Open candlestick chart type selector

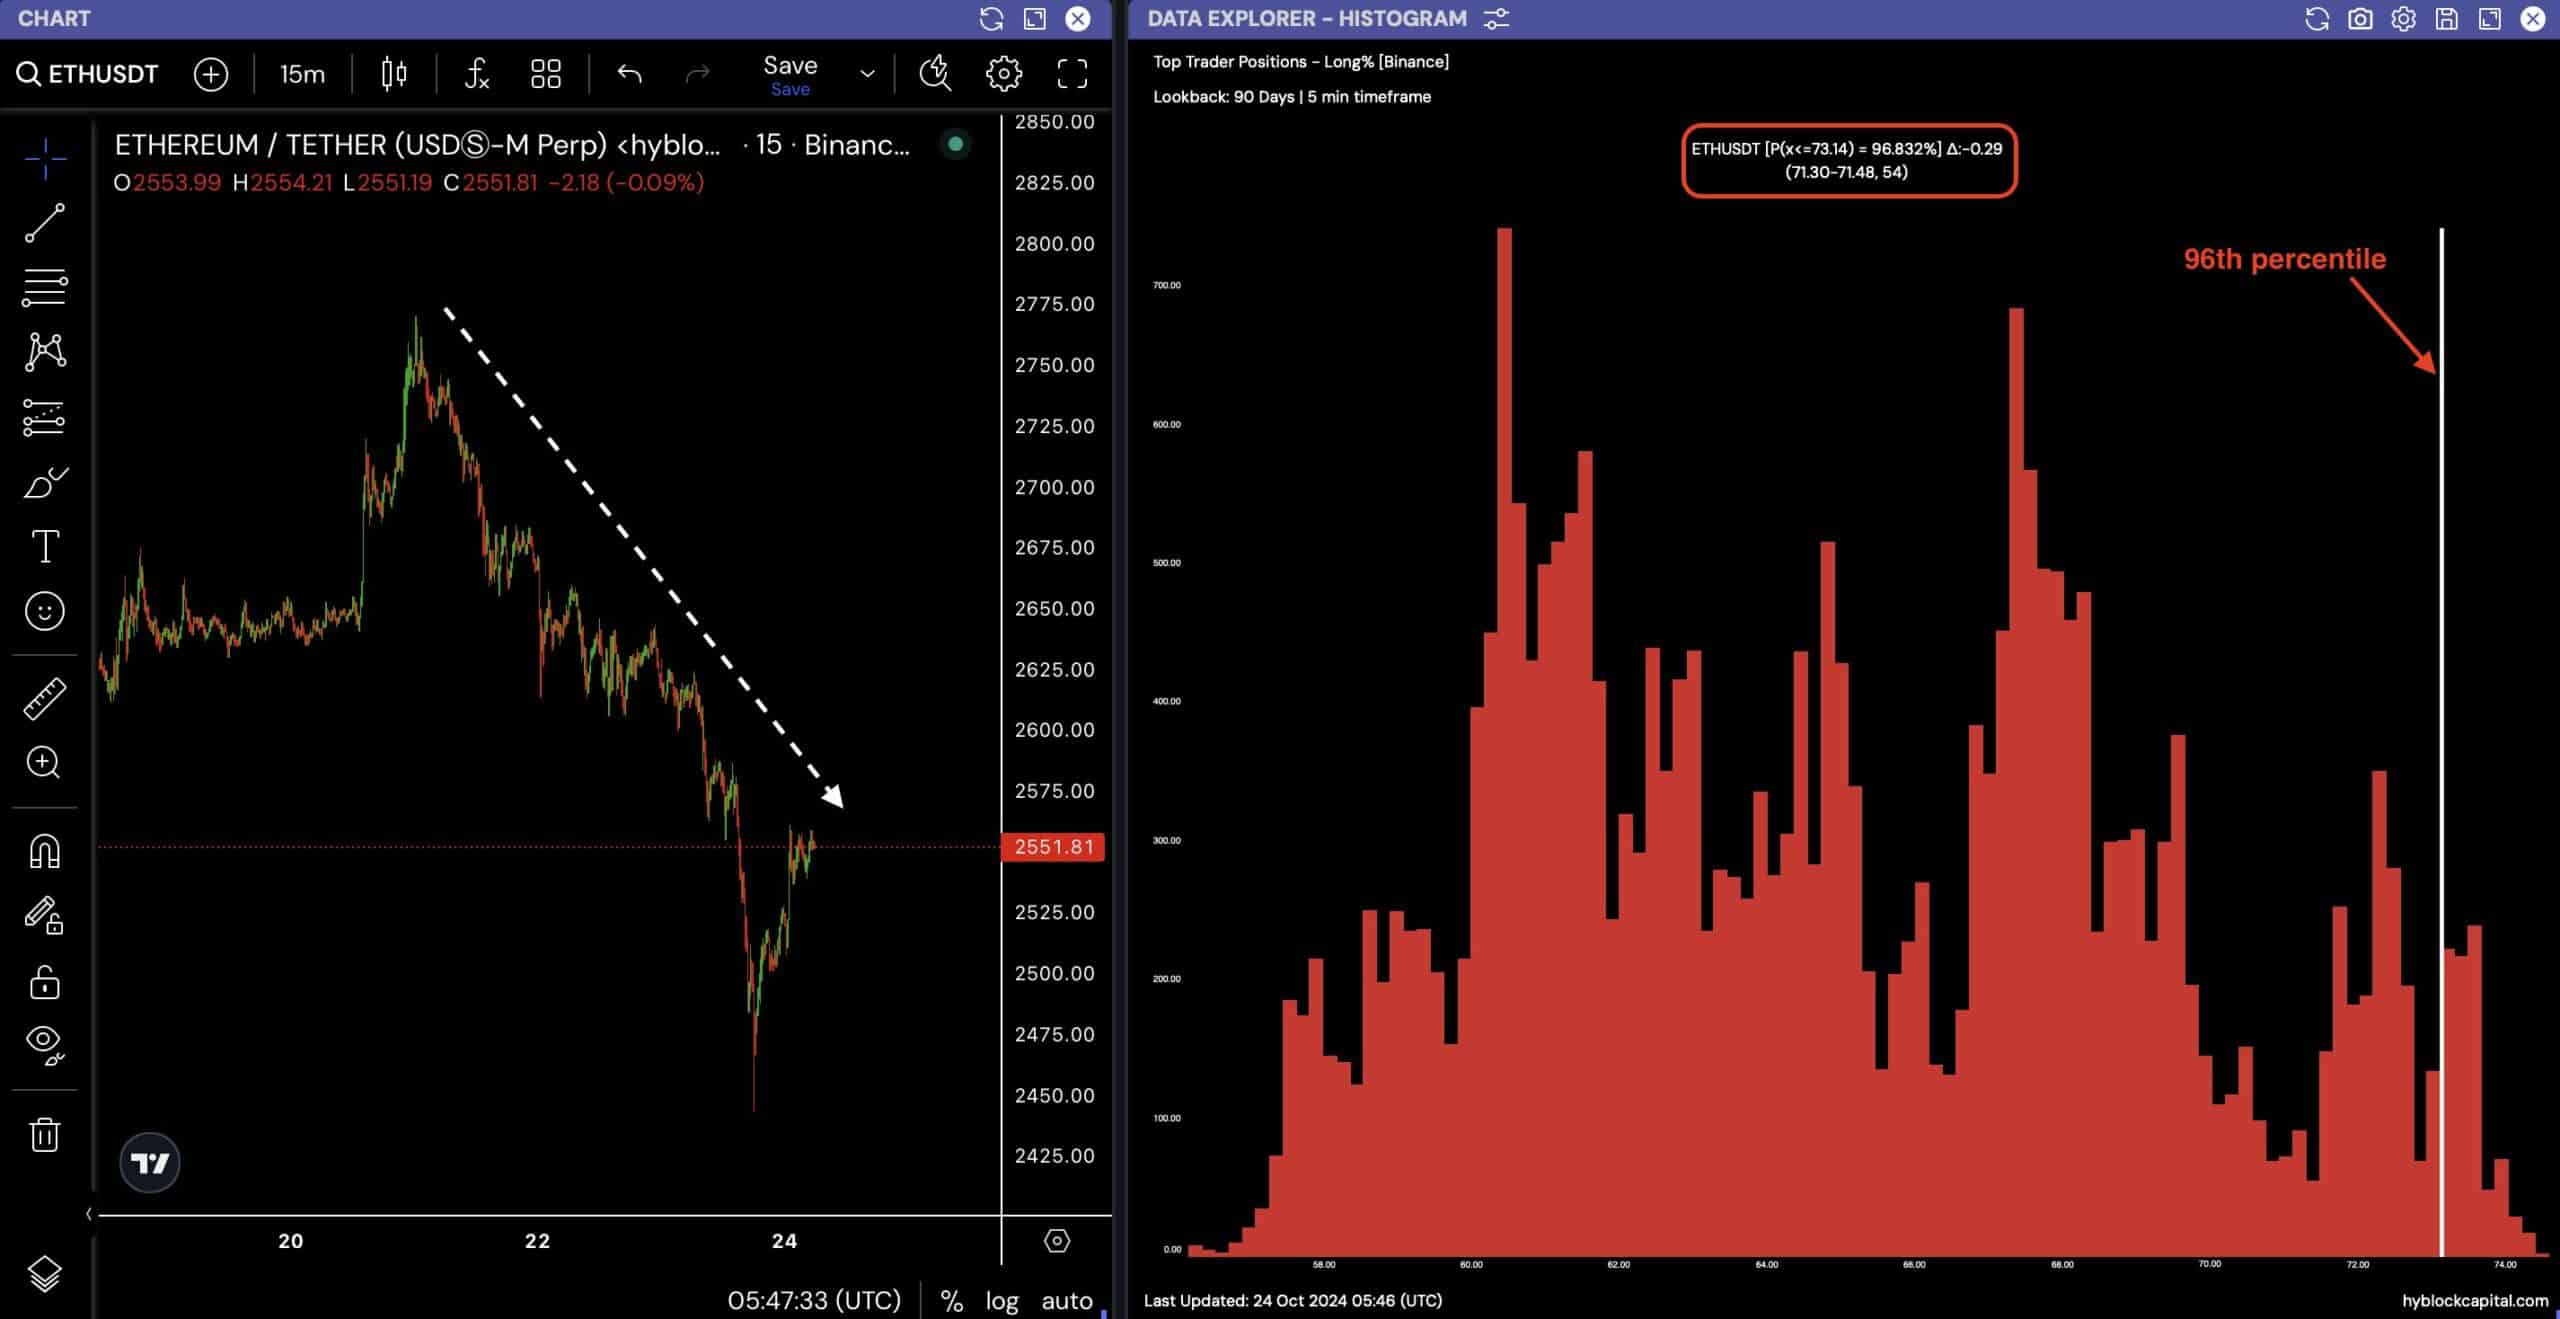pyautogui.click(x=394, y=73)
